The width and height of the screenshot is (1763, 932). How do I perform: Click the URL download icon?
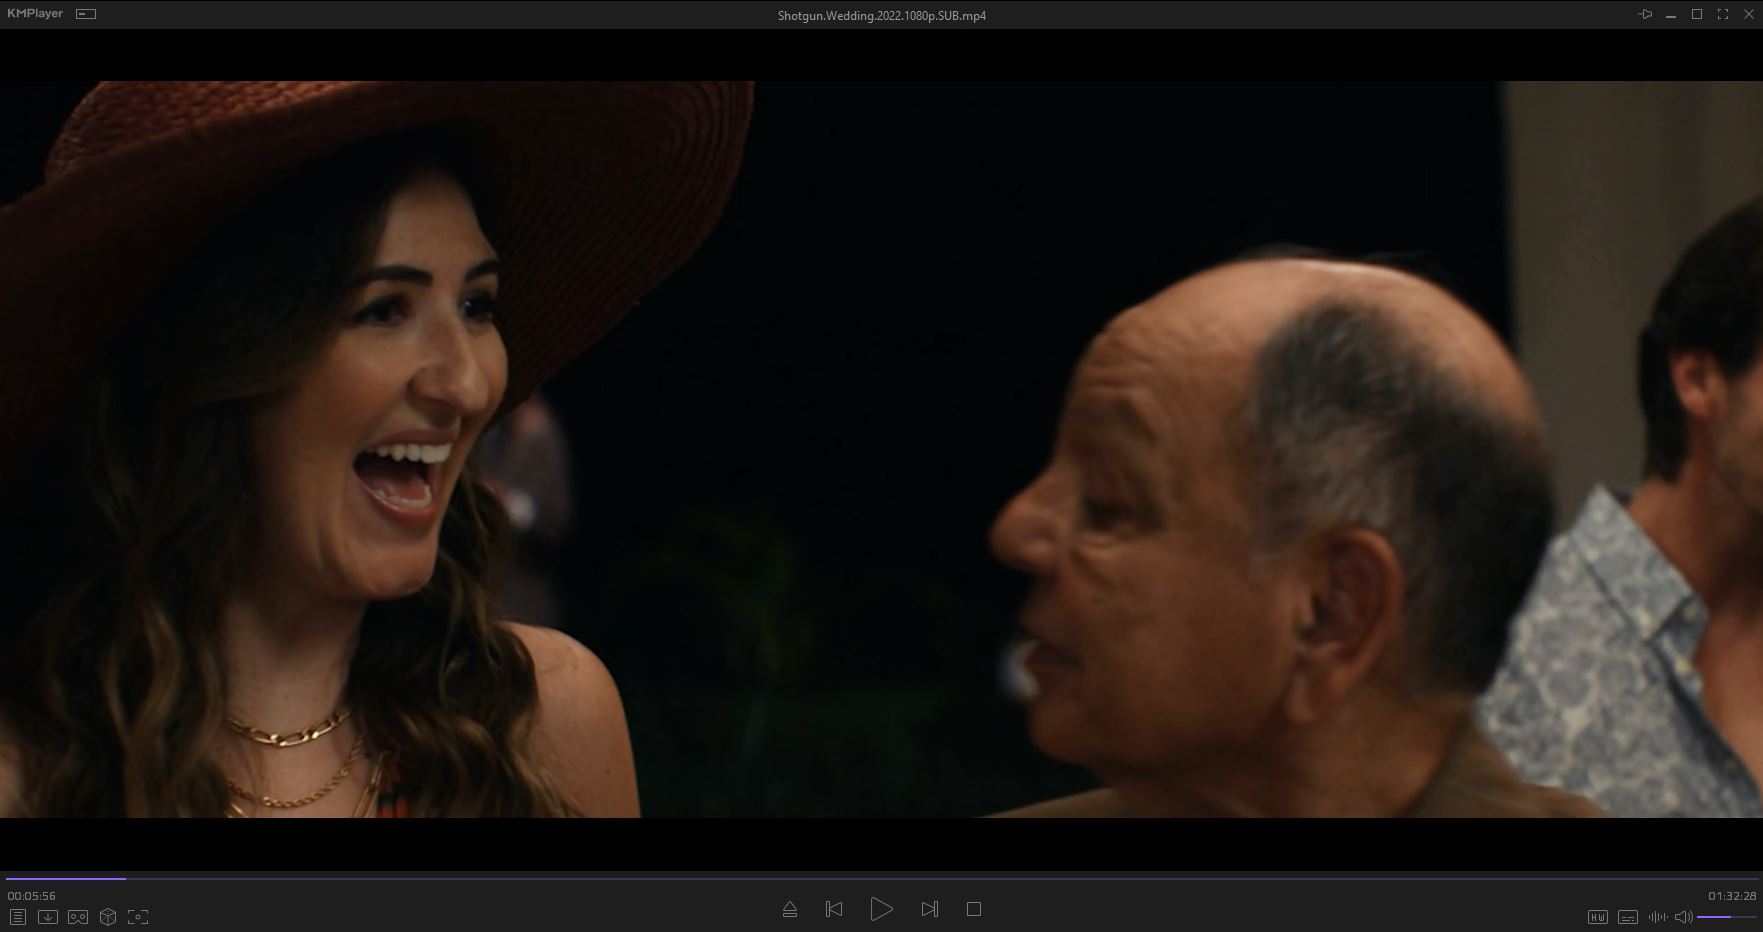click(x=47, y=917)
